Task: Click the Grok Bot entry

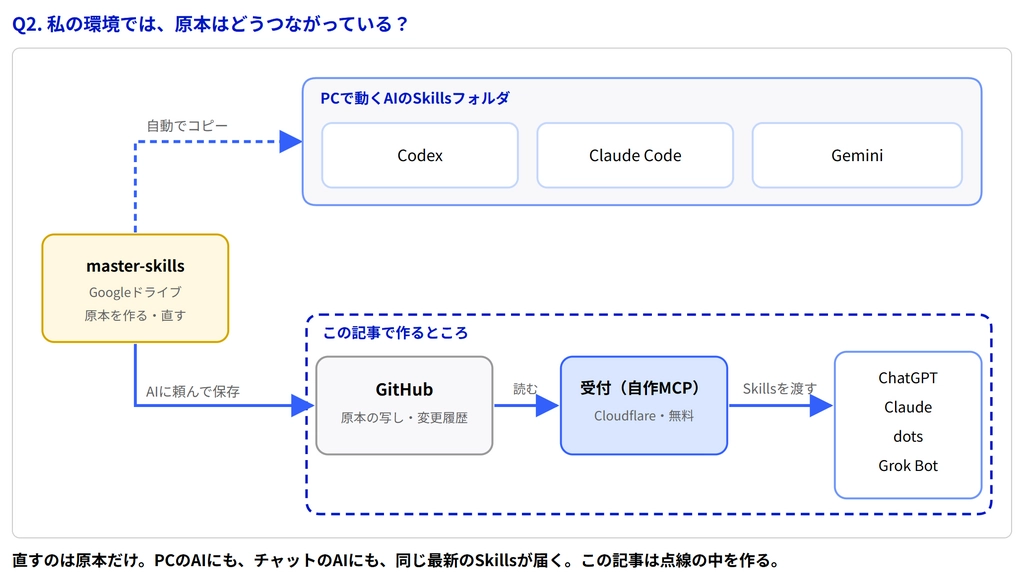Action: [908, 466]
